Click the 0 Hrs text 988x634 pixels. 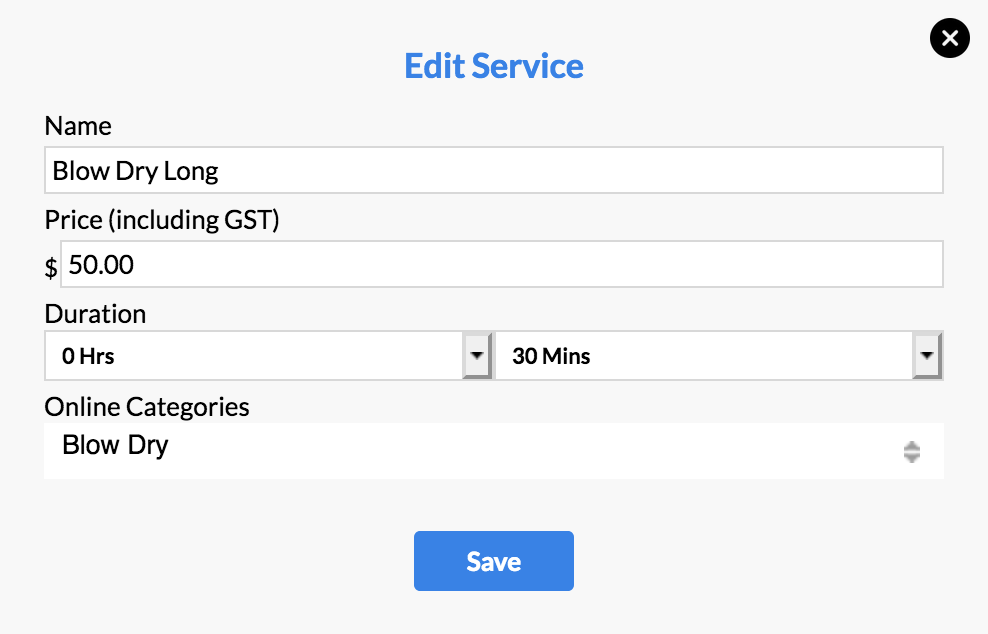[88, 356]
